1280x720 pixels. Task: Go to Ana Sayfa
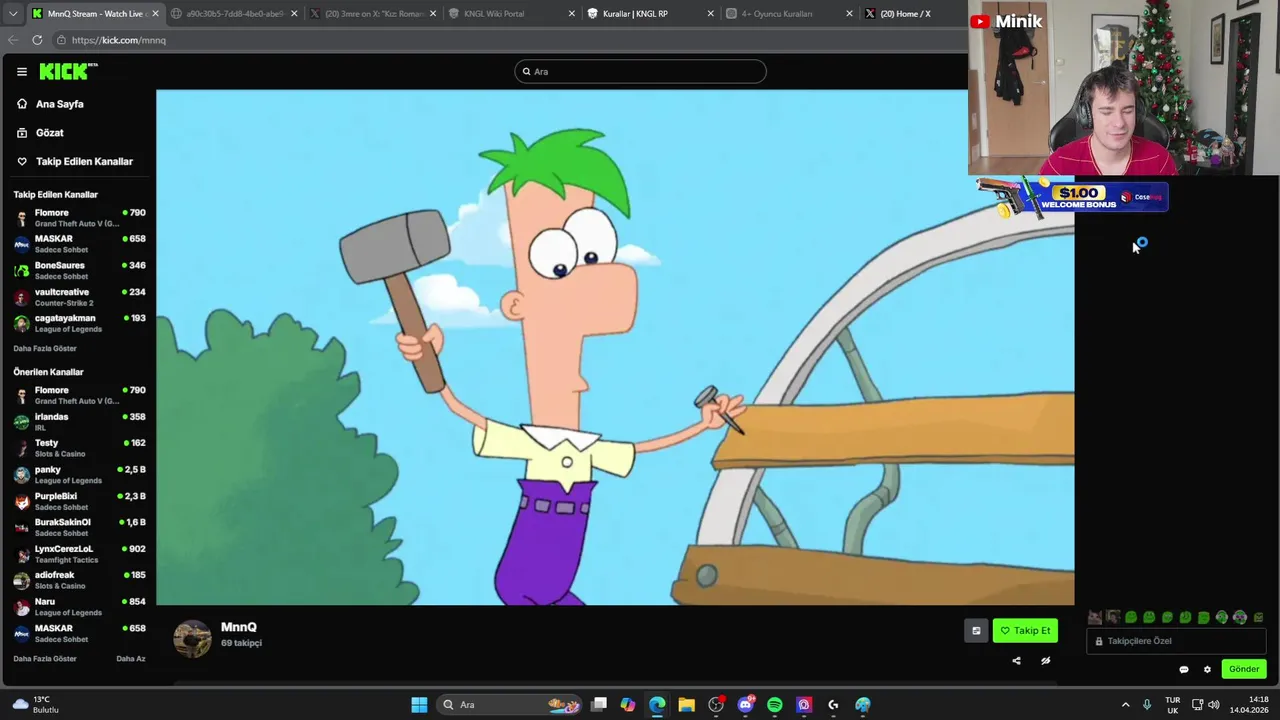pyautogui.click(x=60, y=104)
